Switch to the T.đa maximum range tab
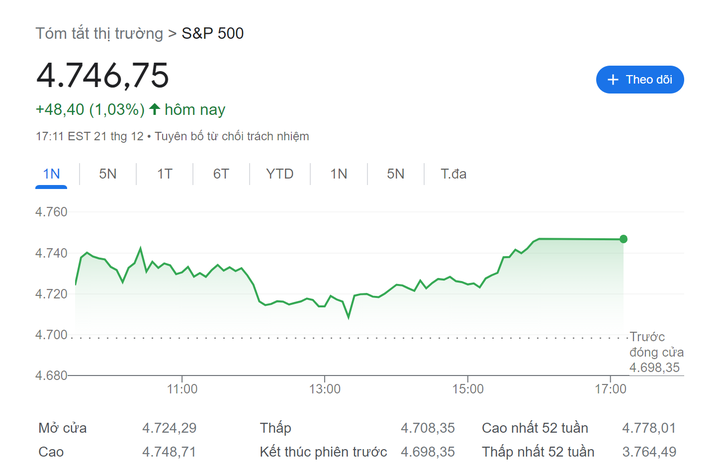Image resolution: width=720 pixels, height=472 pixels. (x=454, y=174)
